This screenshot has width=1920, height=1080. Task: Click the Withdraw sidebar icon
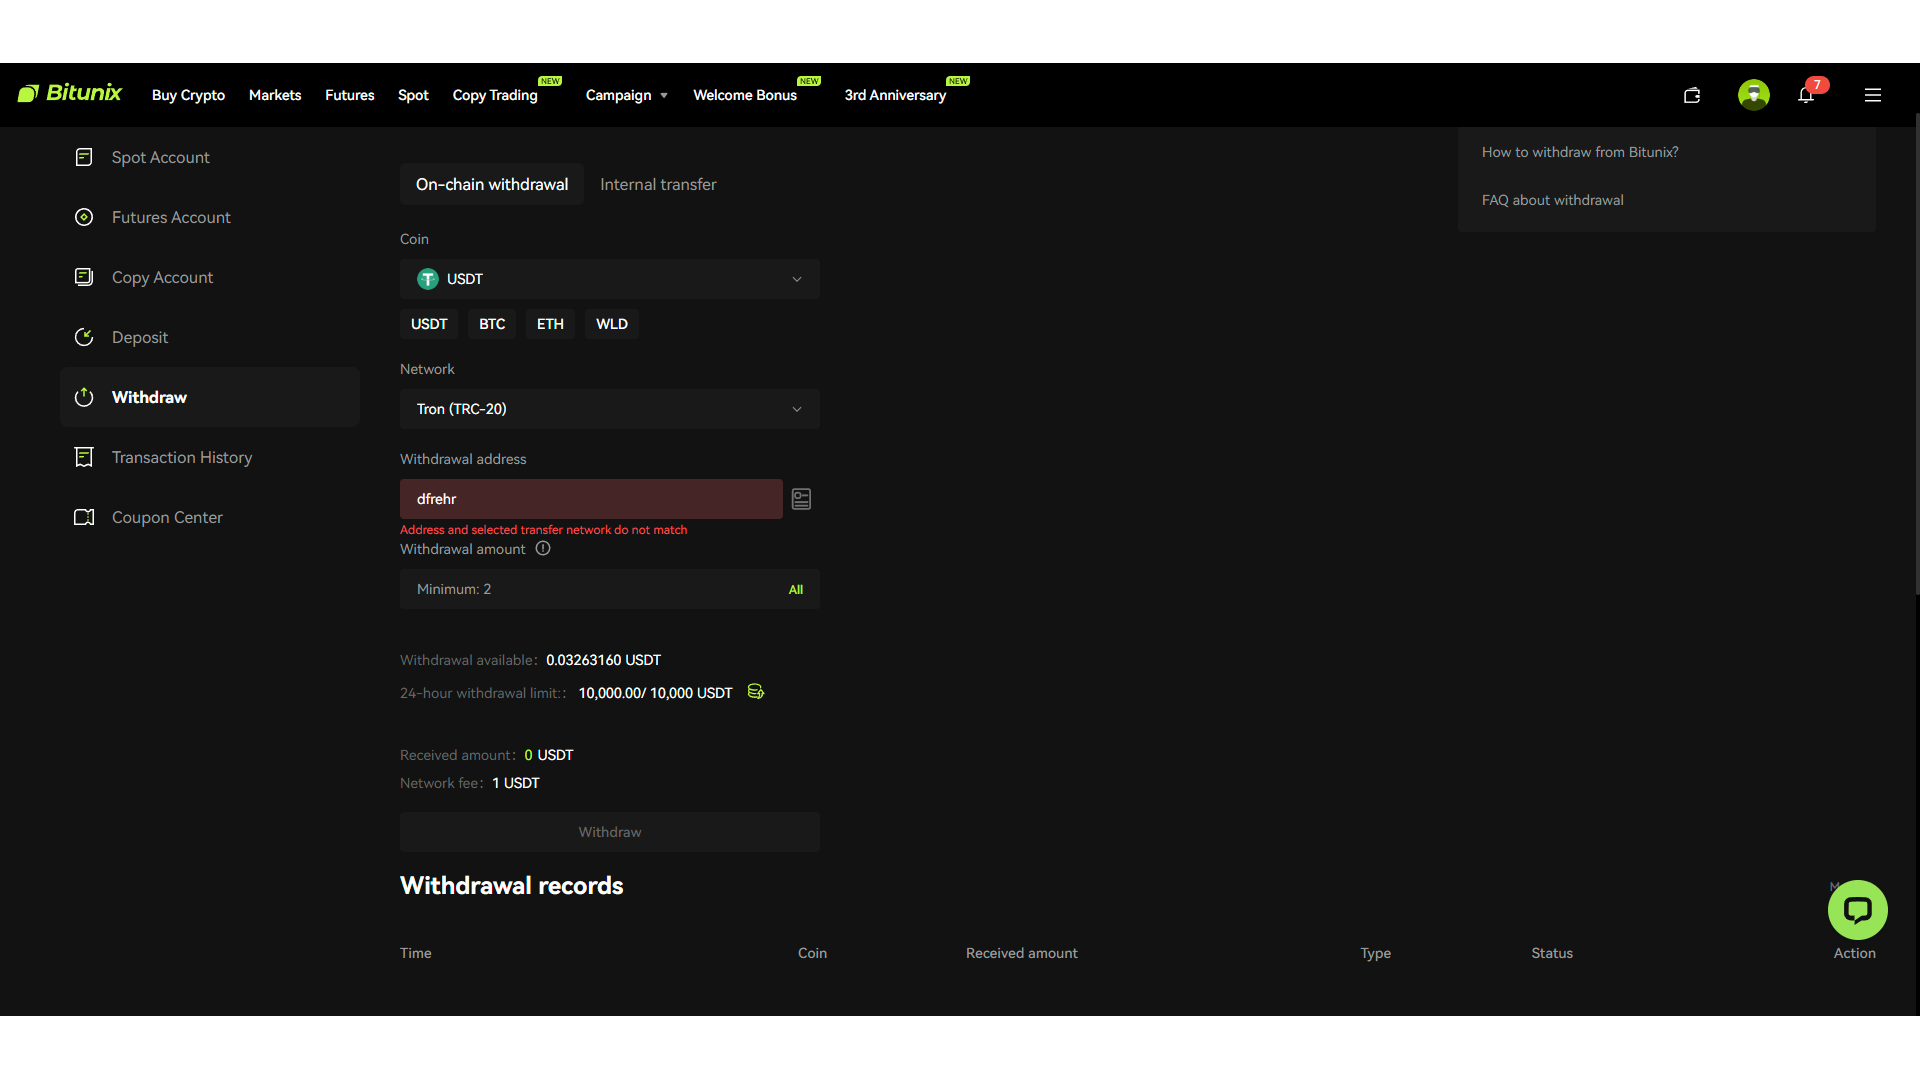click(x=84, y=397)
